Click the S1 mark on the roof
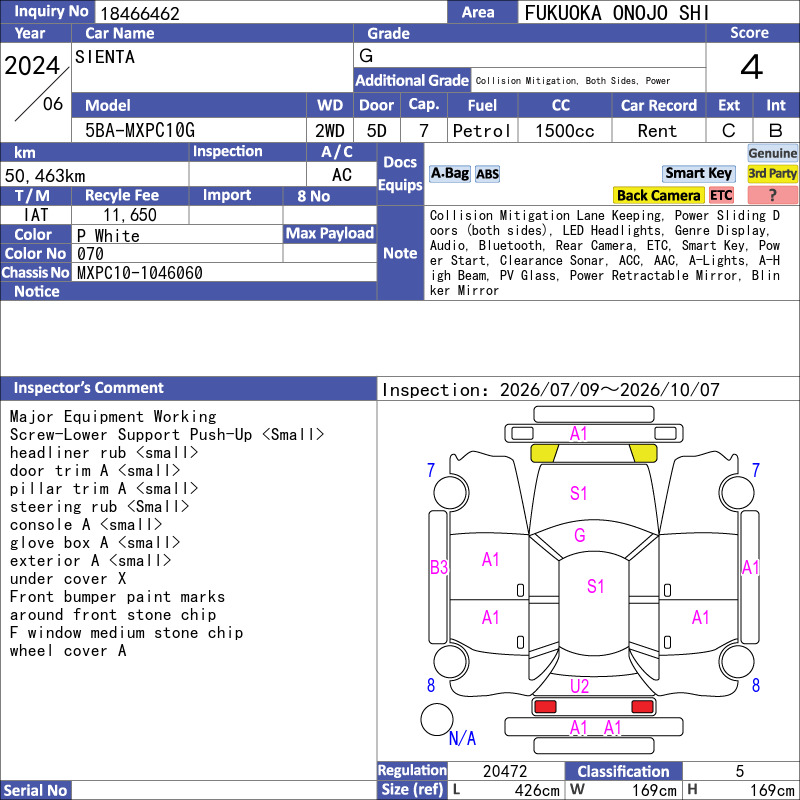The image size is (800, 800). [595, 586]
